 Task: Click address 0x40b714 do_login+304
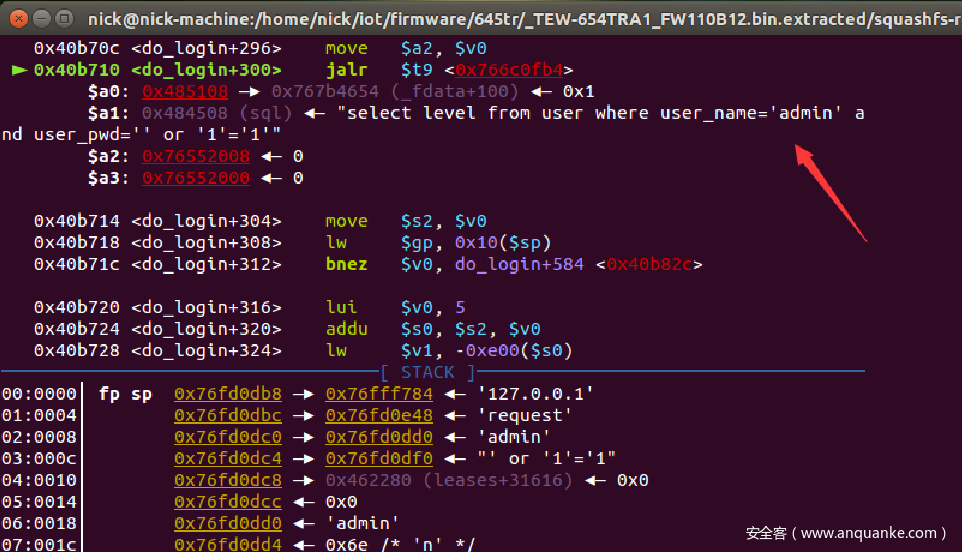[158, 221]
